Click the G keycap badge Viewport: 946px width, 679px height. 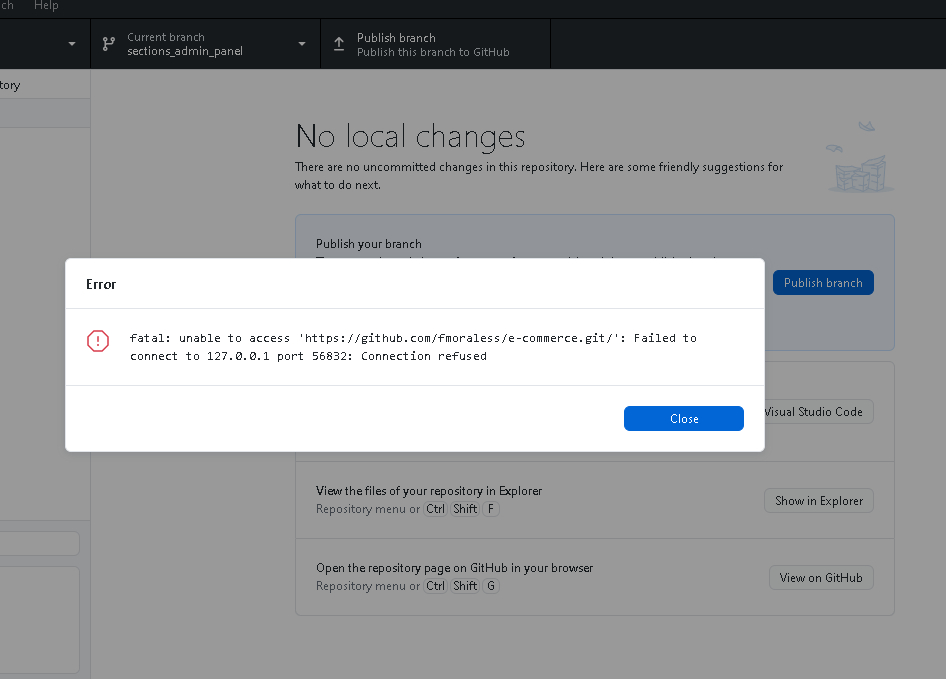(491, 585)
